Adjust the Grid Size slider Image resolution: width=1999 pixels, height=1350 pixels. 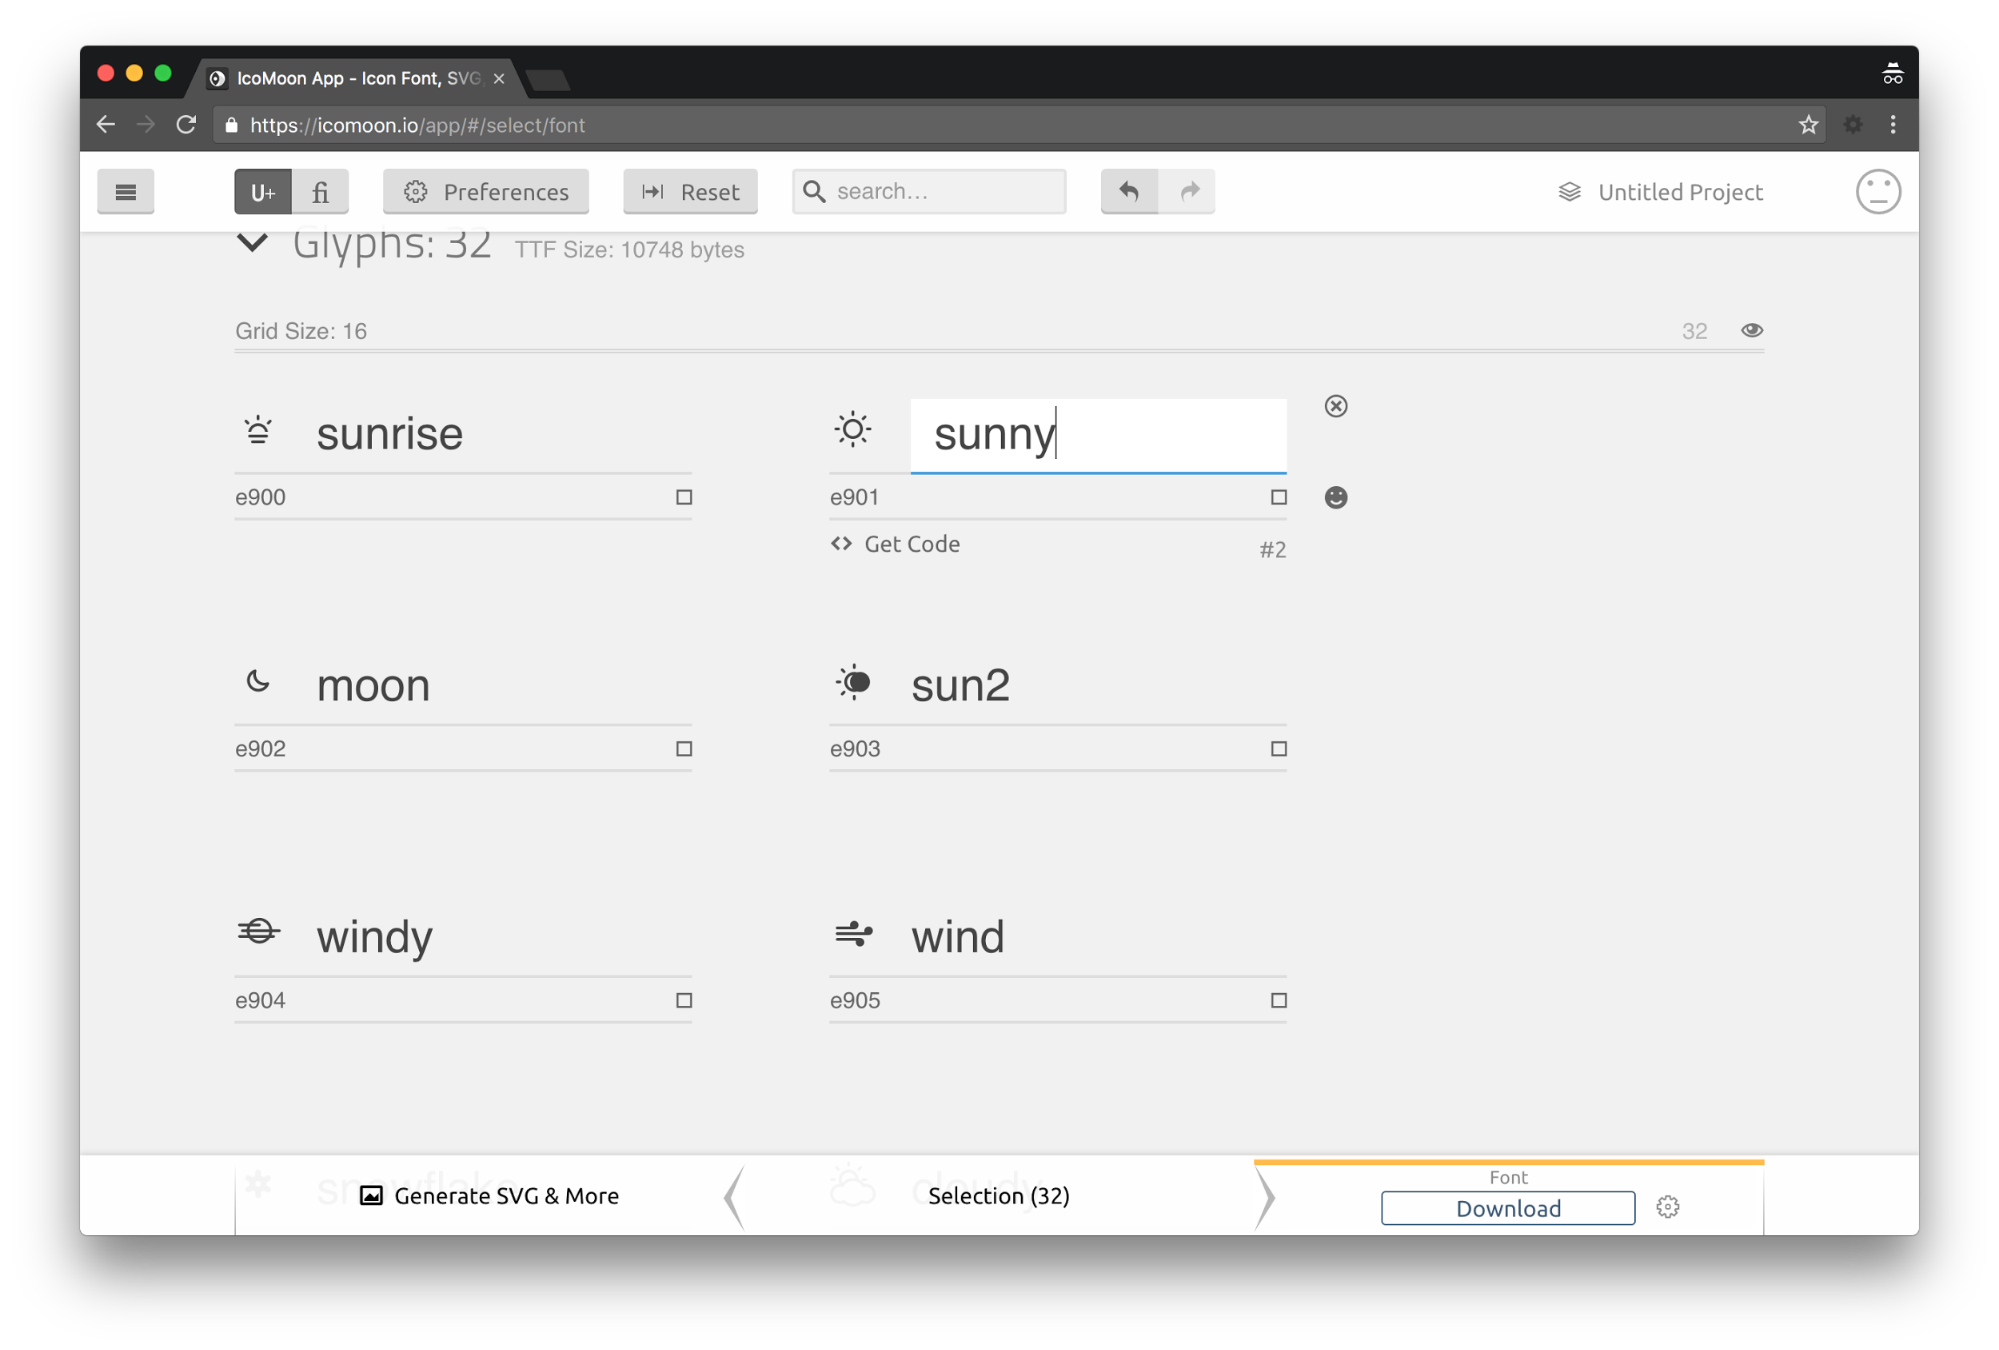coord(1000,352)
